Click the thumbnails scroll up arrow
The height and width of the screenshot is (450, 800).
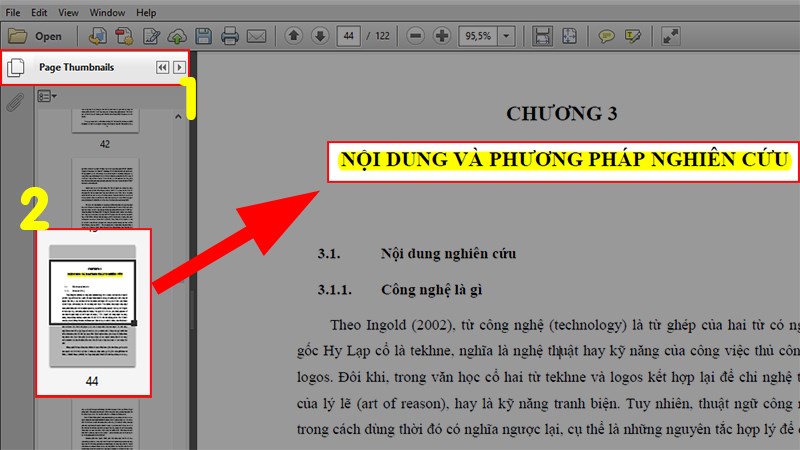pos(178,117)
